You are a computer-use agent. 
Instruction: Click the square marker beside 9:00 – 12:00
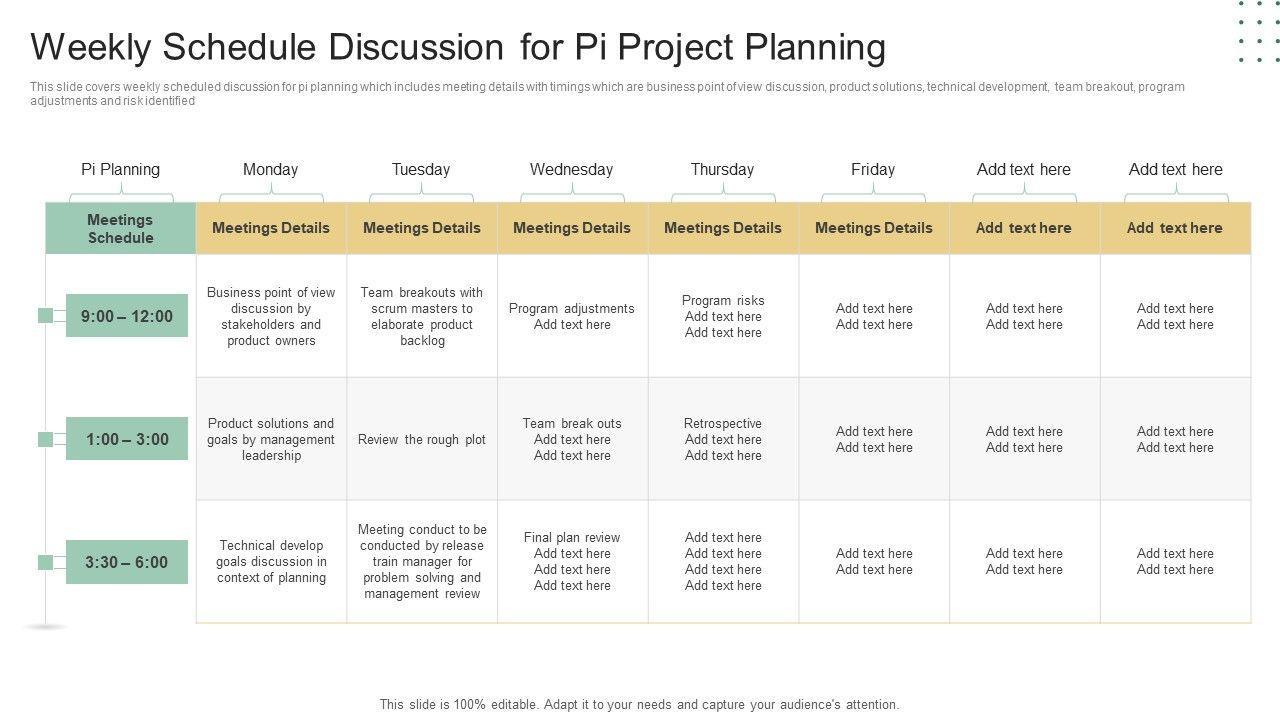coord(45,316)
